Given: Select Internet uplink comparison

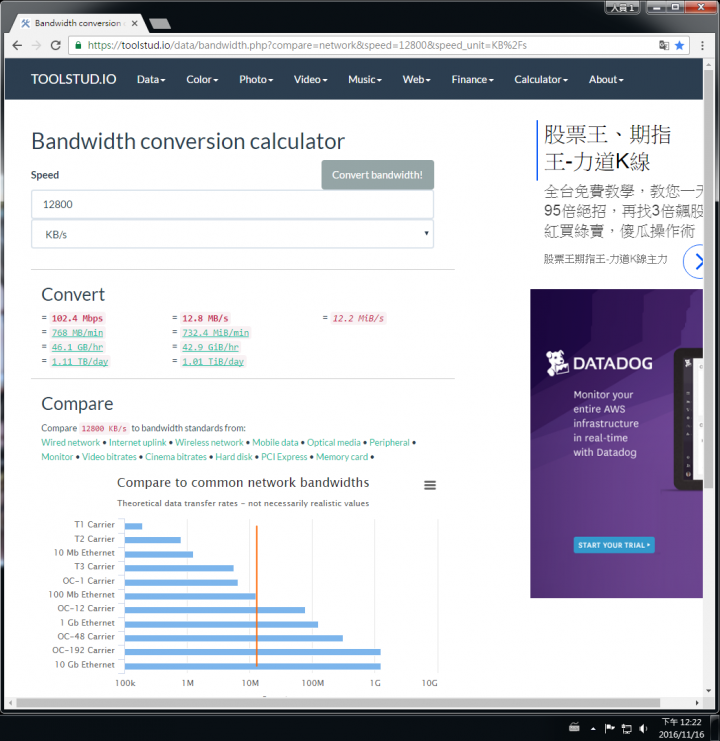Looking at the screenshot, I should [137, 442].
